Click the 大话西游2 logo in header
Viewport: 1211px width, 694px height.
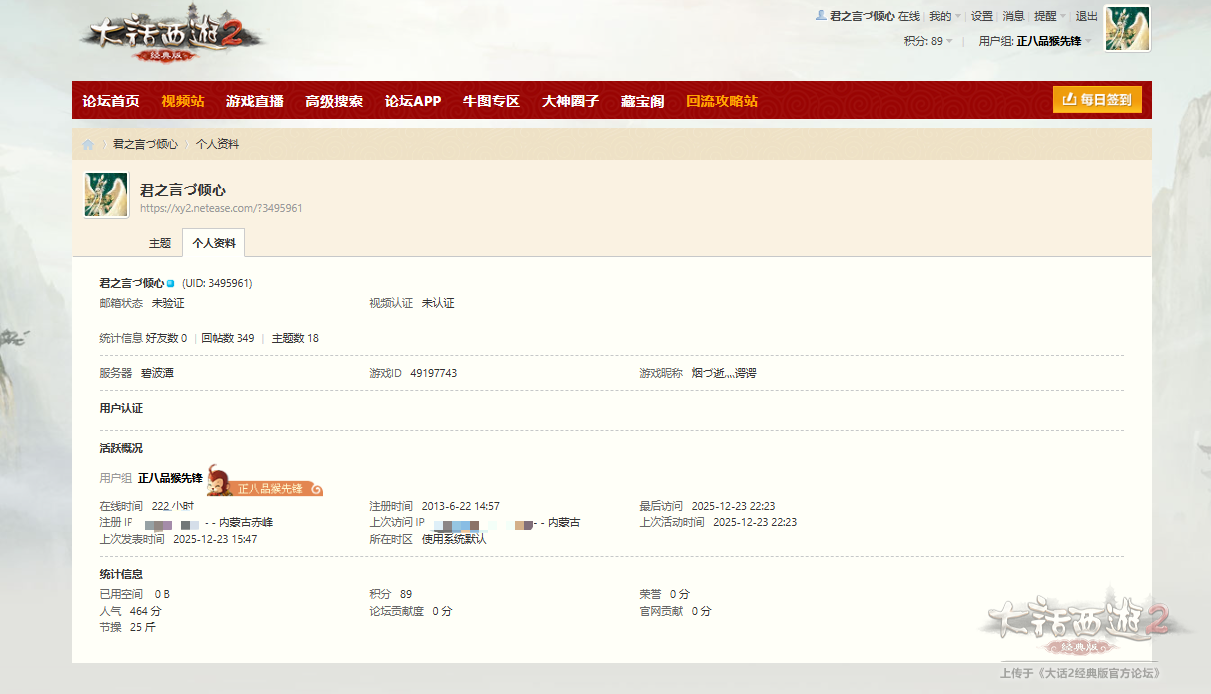tap(172, 38)
